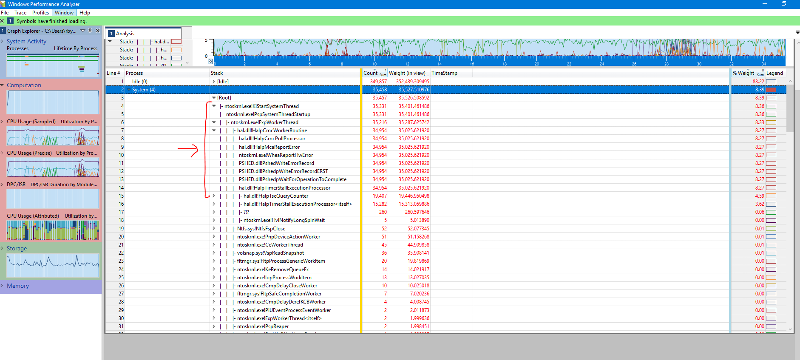This screenshot has width=800, height=360.
Task: Open the Help menu
Action: pyautogui.click(x=84, y=12)
